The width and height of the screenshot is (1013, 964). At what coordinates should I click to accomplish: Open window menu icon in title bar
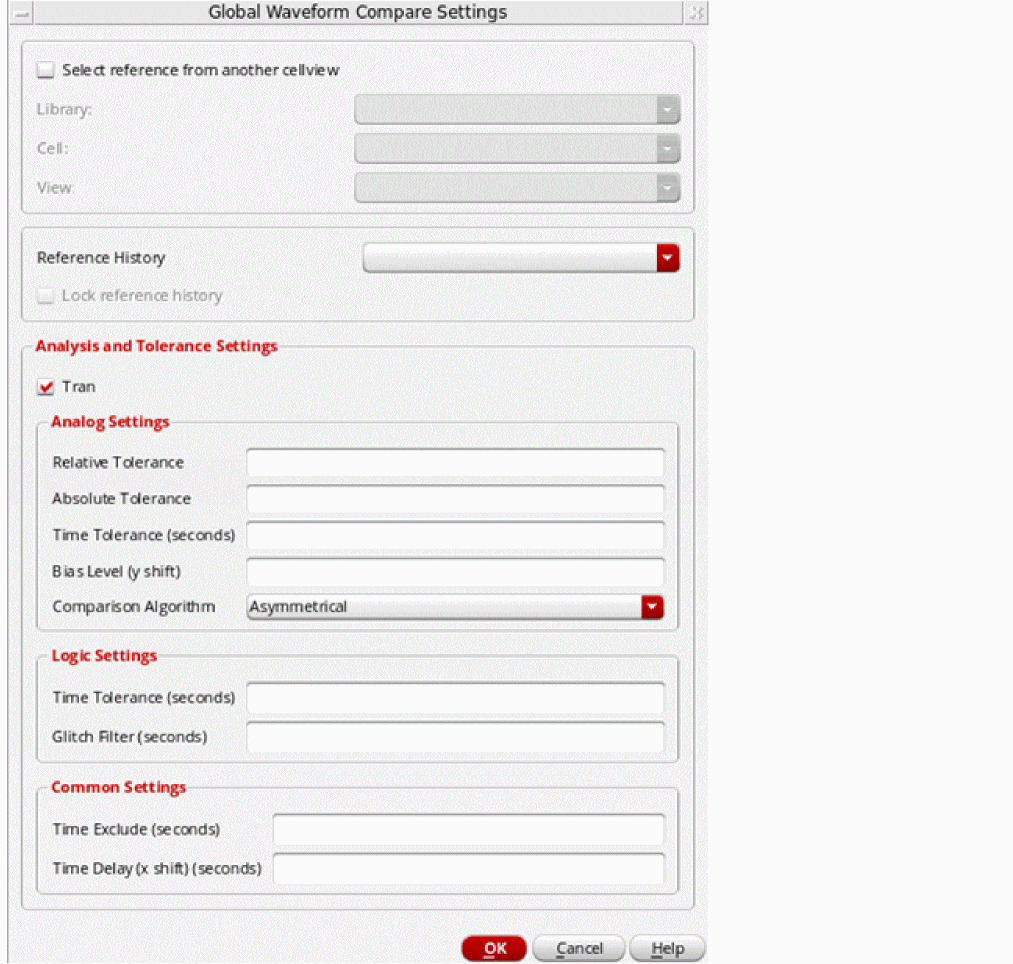[21, 12]
